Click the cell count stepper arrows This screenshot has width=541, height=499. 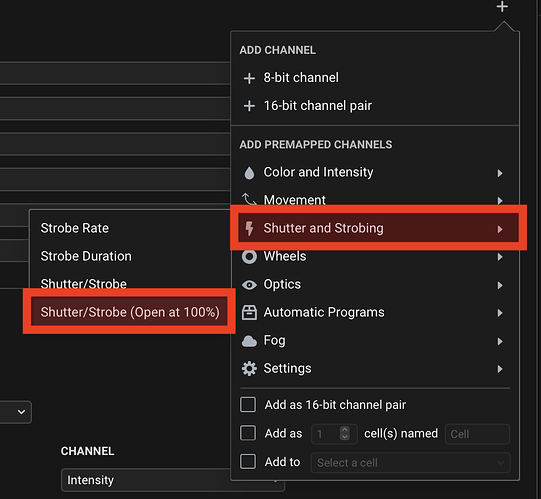click(345, 433)
